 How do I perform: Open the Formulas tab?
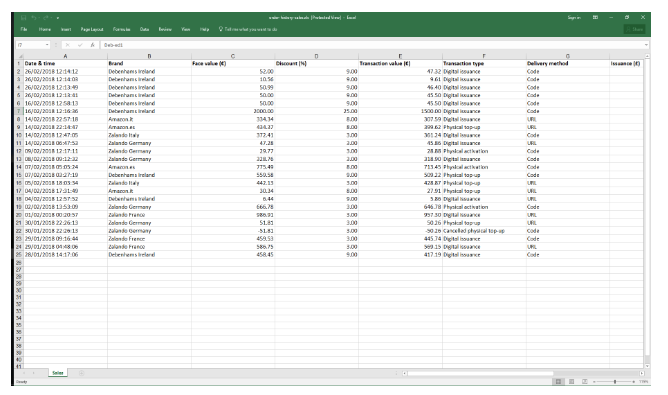coord(121,29)
